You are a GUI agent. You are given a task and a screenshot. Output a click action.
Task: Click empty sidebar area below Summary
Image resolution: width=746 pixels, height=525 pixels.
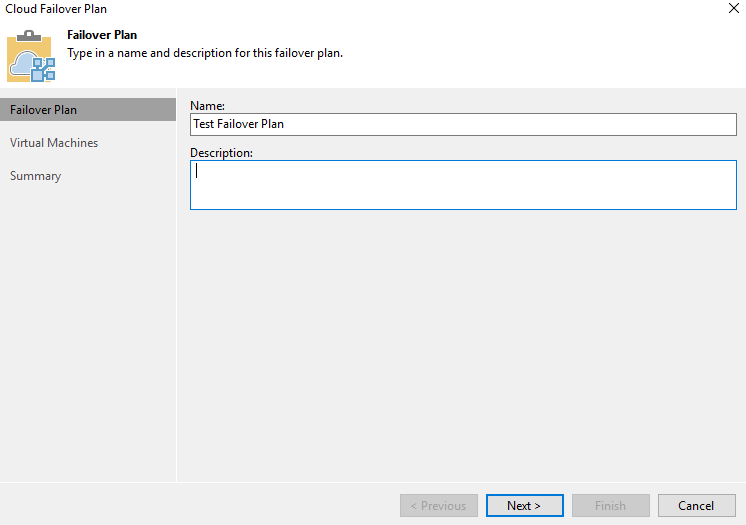point(88,330)
